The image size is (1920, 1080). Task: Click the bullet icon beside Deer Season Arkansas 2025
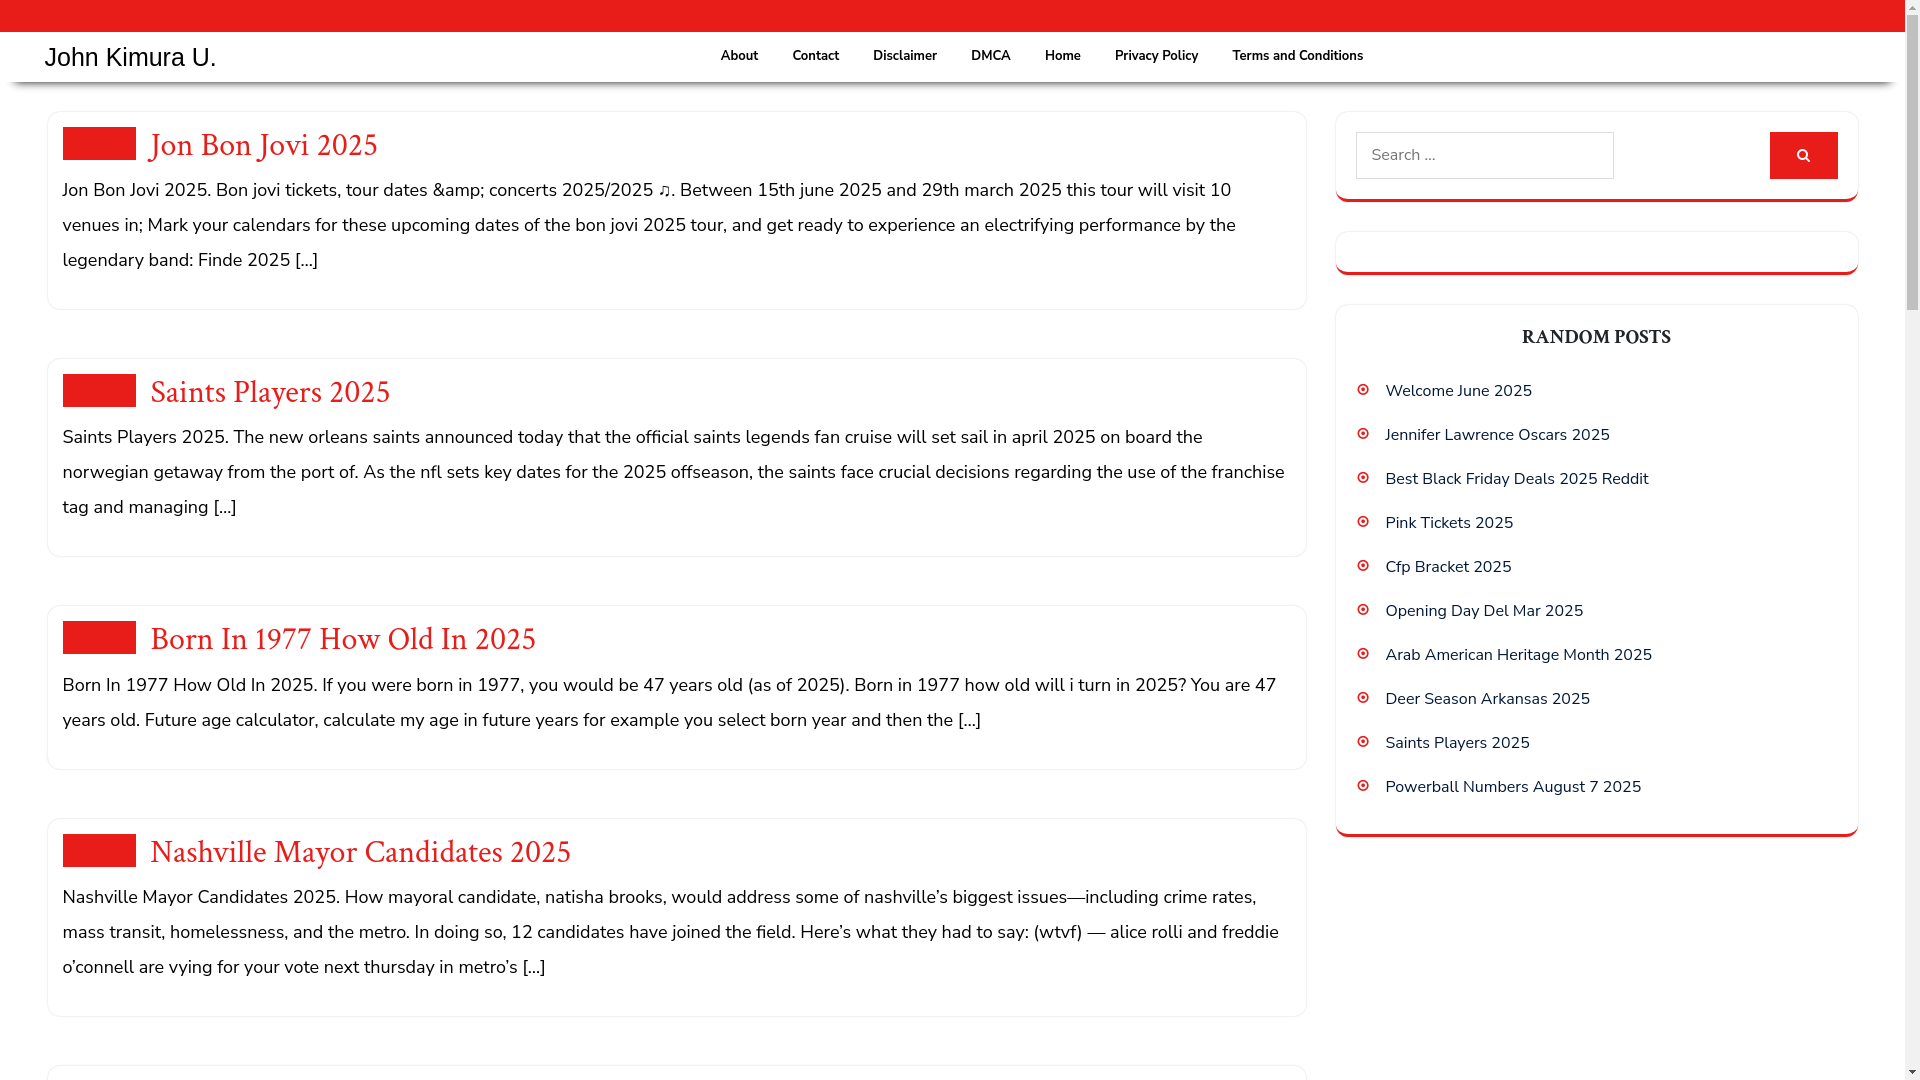coord(1363,698)
